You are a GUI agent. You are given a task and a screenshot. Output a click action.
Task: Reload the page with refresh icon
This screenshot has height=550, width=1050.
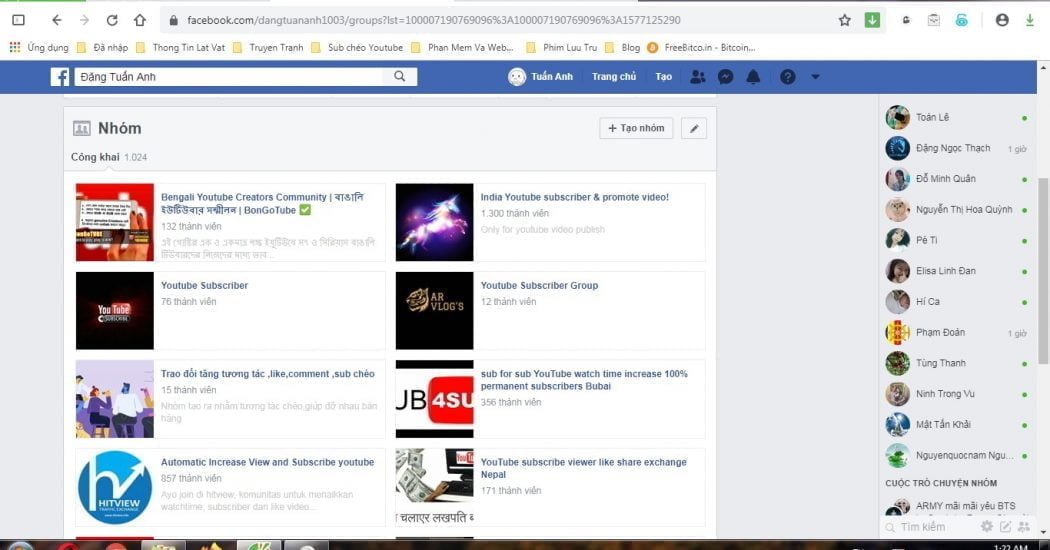[112, 20]
